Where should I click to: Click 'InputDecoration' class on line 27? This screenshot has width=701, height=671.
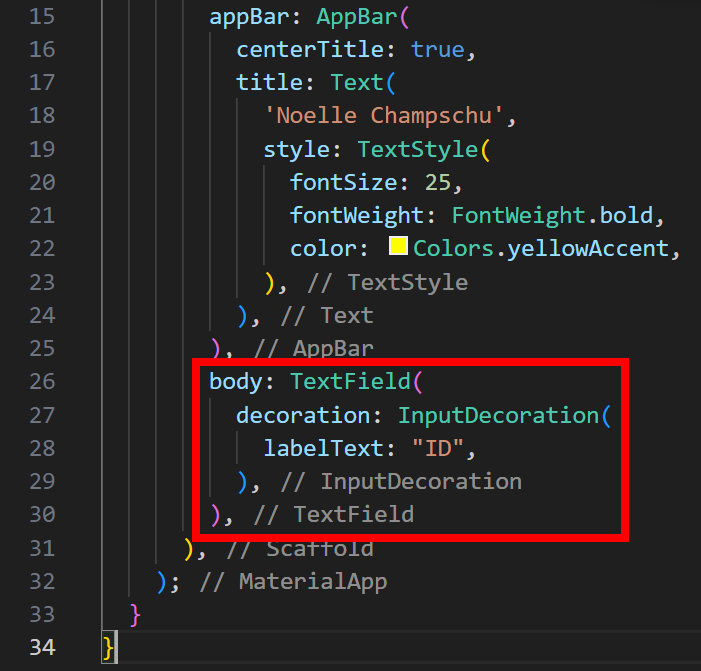click(498, 416)
